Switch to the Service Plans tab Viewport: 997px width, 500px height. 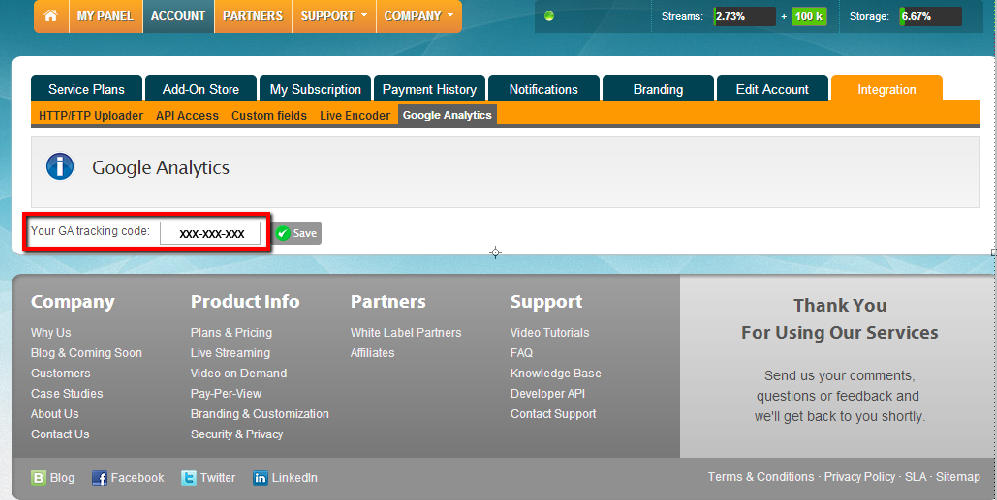pos(86,89)
